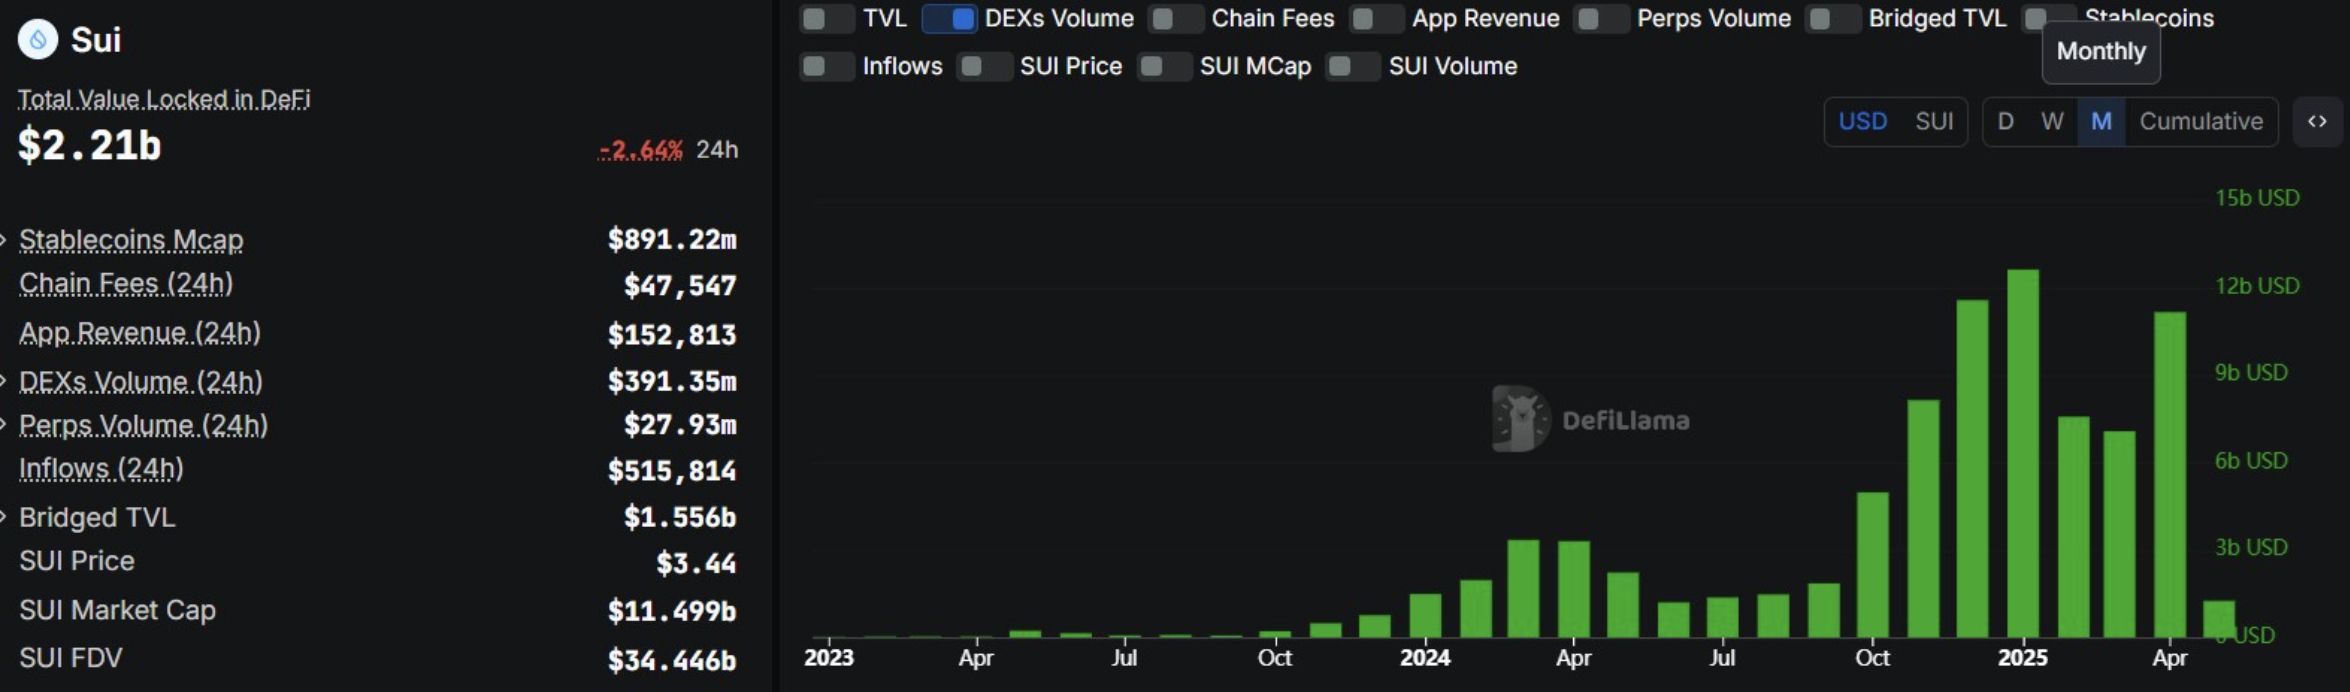Click the 2025 x-axis label
Screen dimensions: 2350x692
pyautogui.click(x=2022, y=658)
